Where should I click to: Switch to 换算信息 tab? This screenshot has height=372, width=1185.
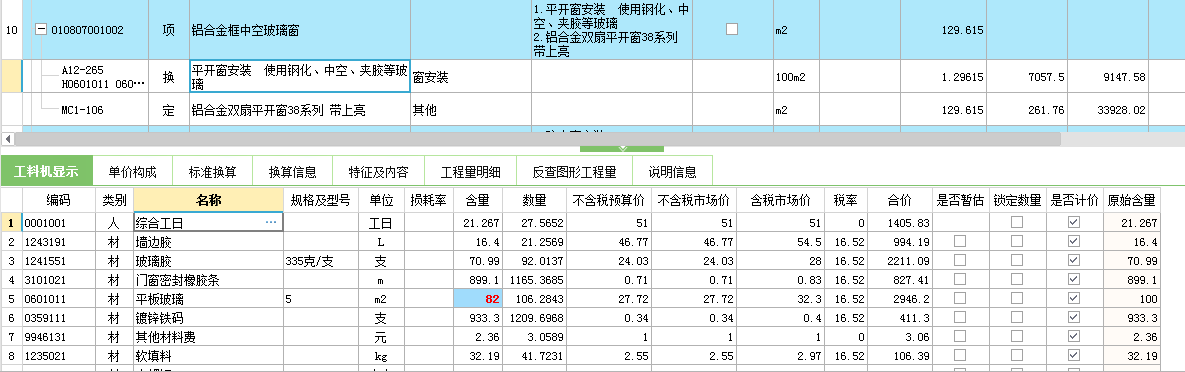click(x=292, y=172)
